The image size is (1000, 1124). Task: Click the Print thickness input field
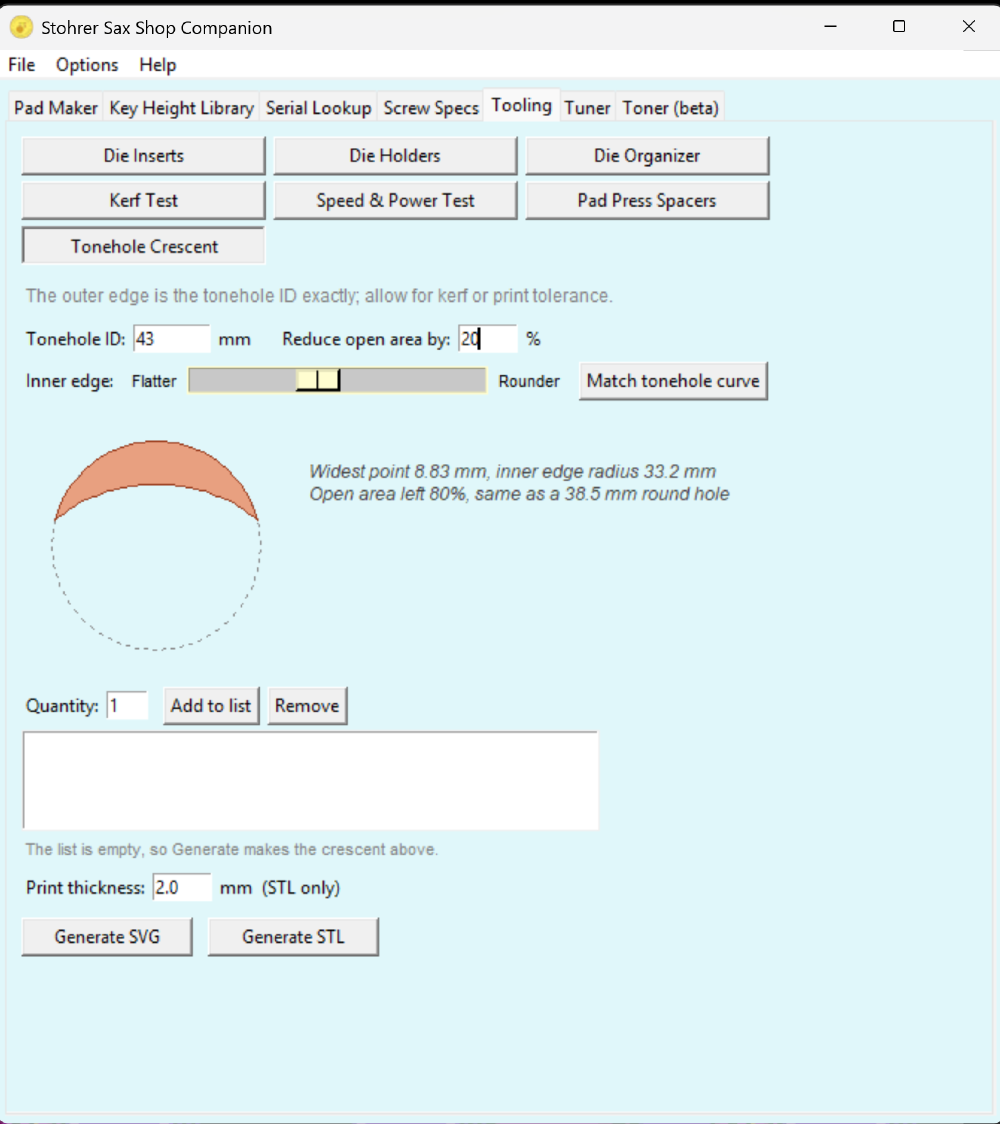pyautogui.click(x=182, y=887)
